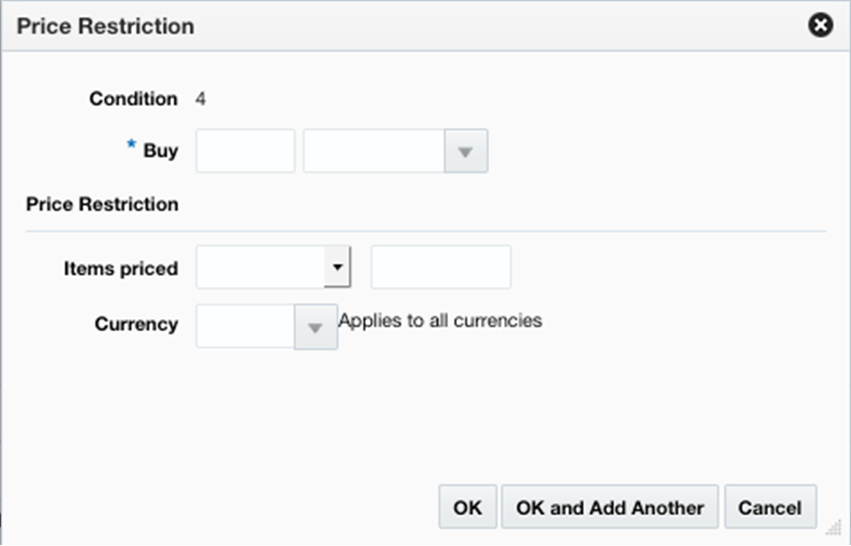Open the Buy type dropdown arrow
The width and height of the screenshot is (851, 546).
(x=465, y=151)
